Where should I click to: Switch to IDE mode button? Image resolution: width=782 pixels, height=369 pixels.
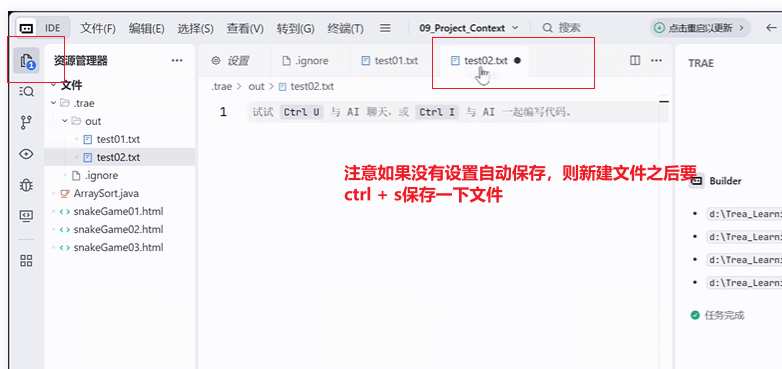(52, 28)
